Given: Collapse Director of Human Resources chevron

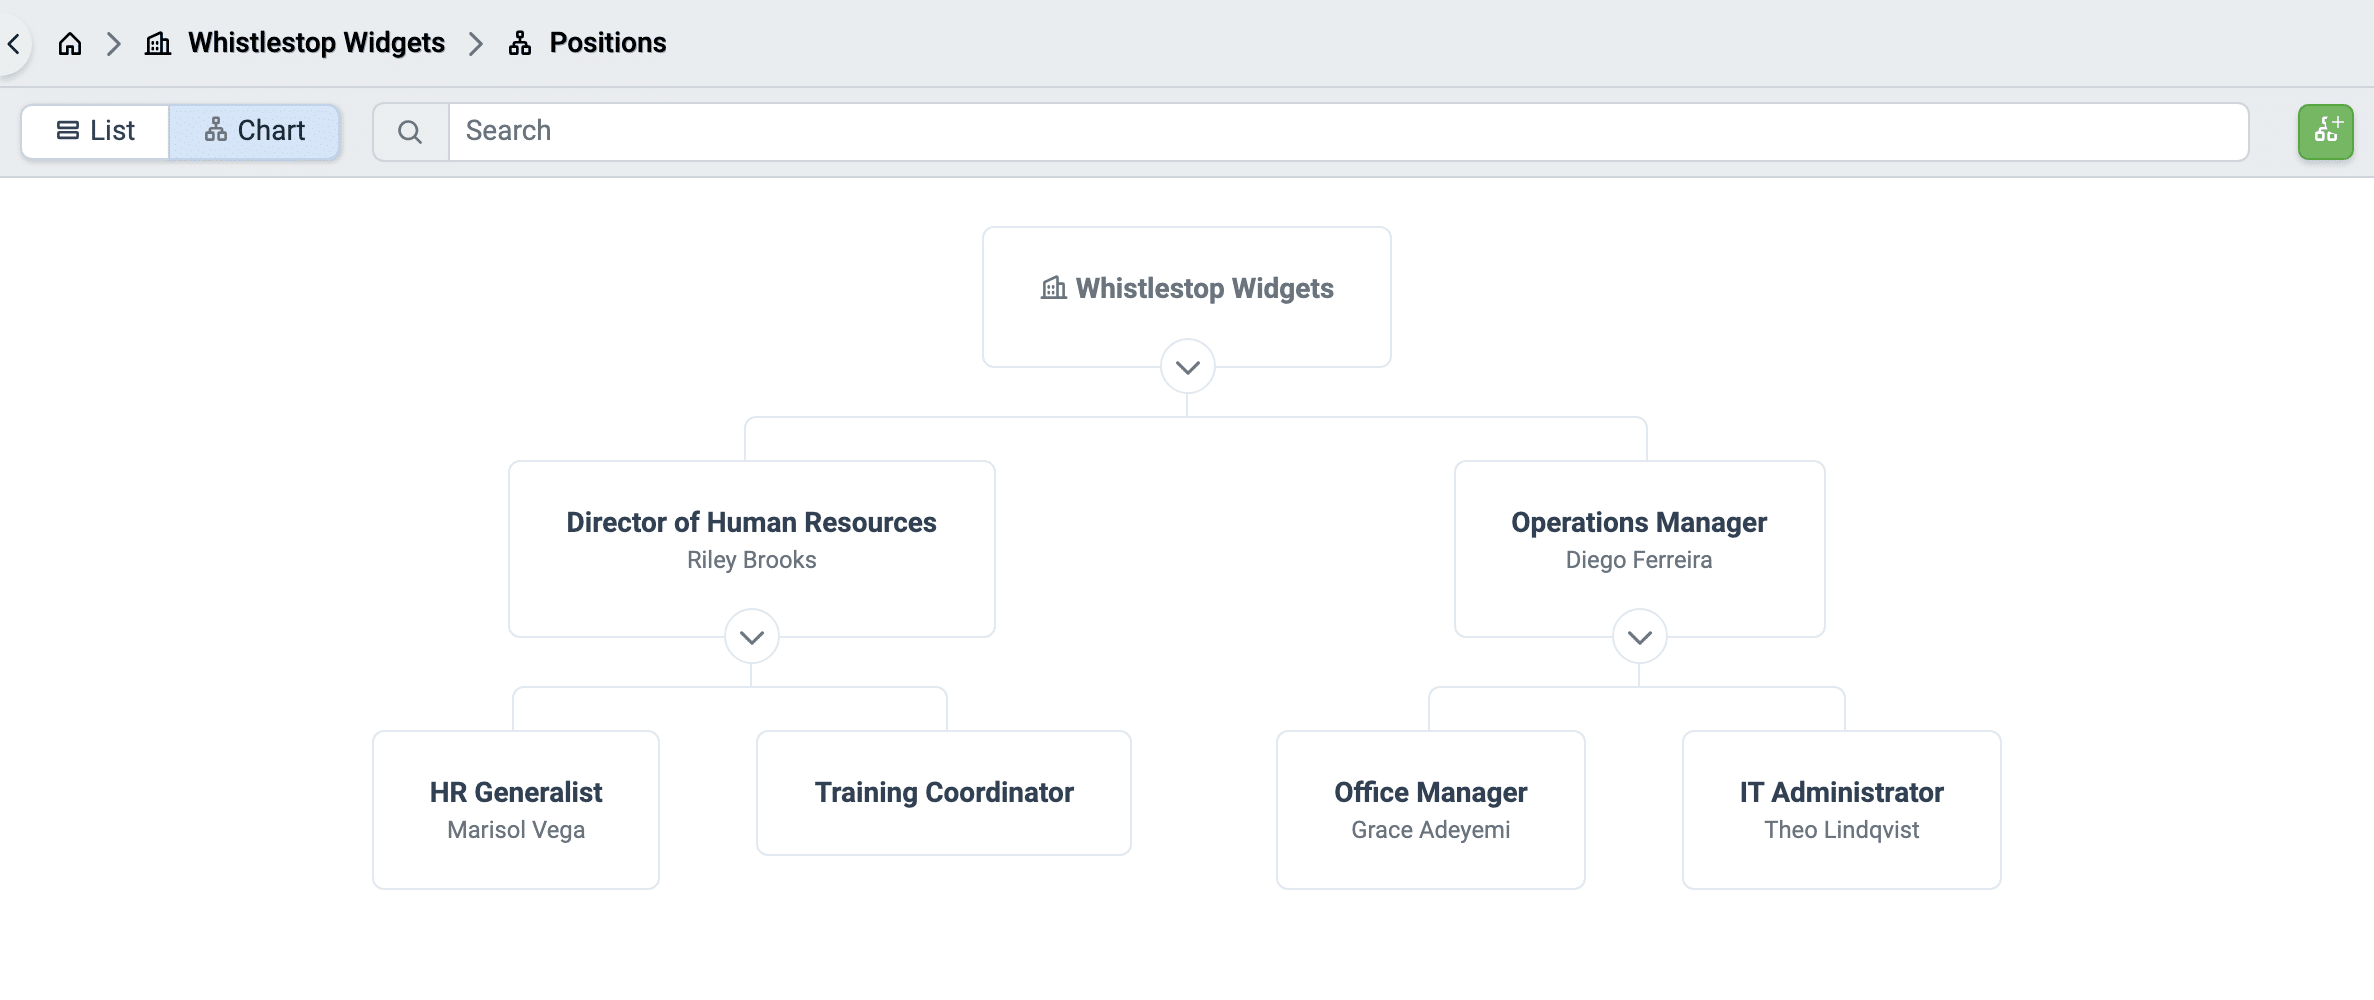Looking at the screenshot, I should (752, 637).
